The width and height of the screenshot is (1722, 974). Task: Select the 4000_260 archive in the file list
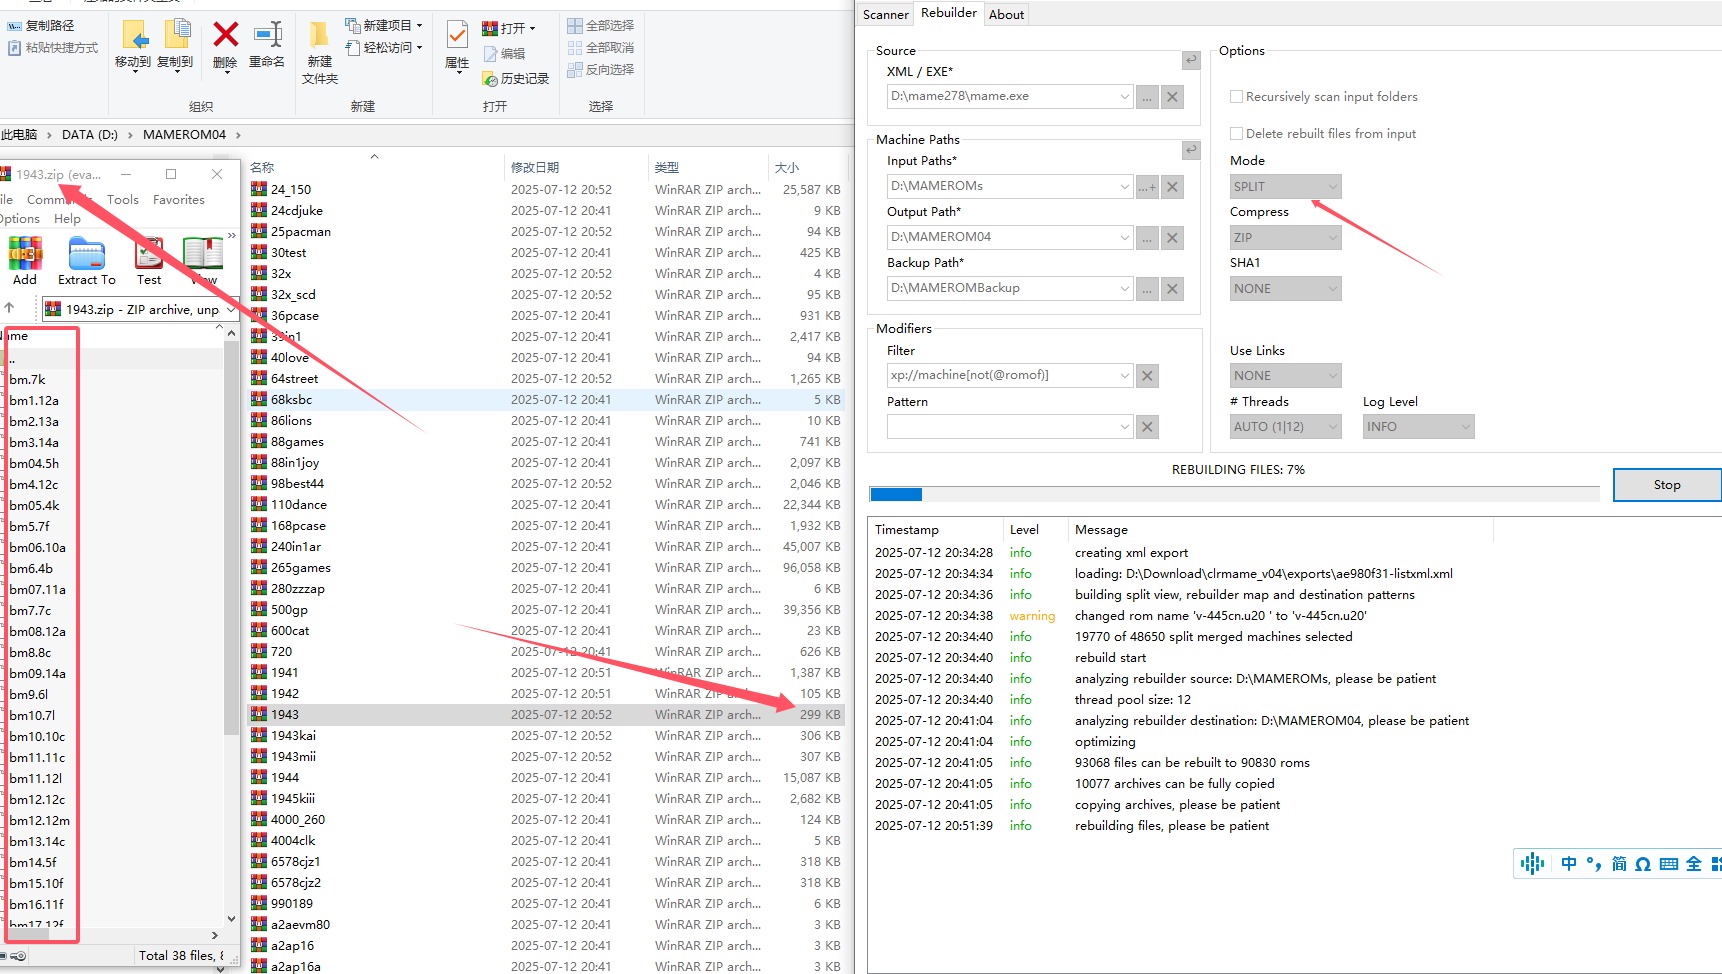(x=545, y=820)
